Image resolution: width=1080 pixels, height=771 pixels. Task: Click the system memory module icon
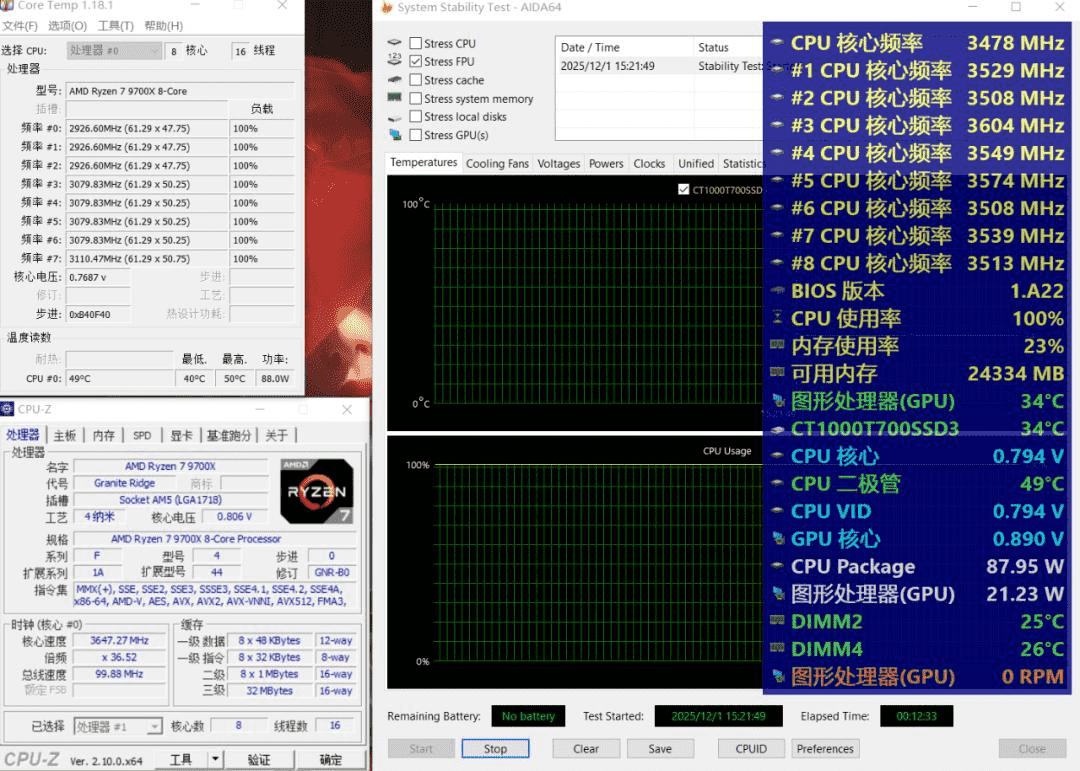(394, 98)
